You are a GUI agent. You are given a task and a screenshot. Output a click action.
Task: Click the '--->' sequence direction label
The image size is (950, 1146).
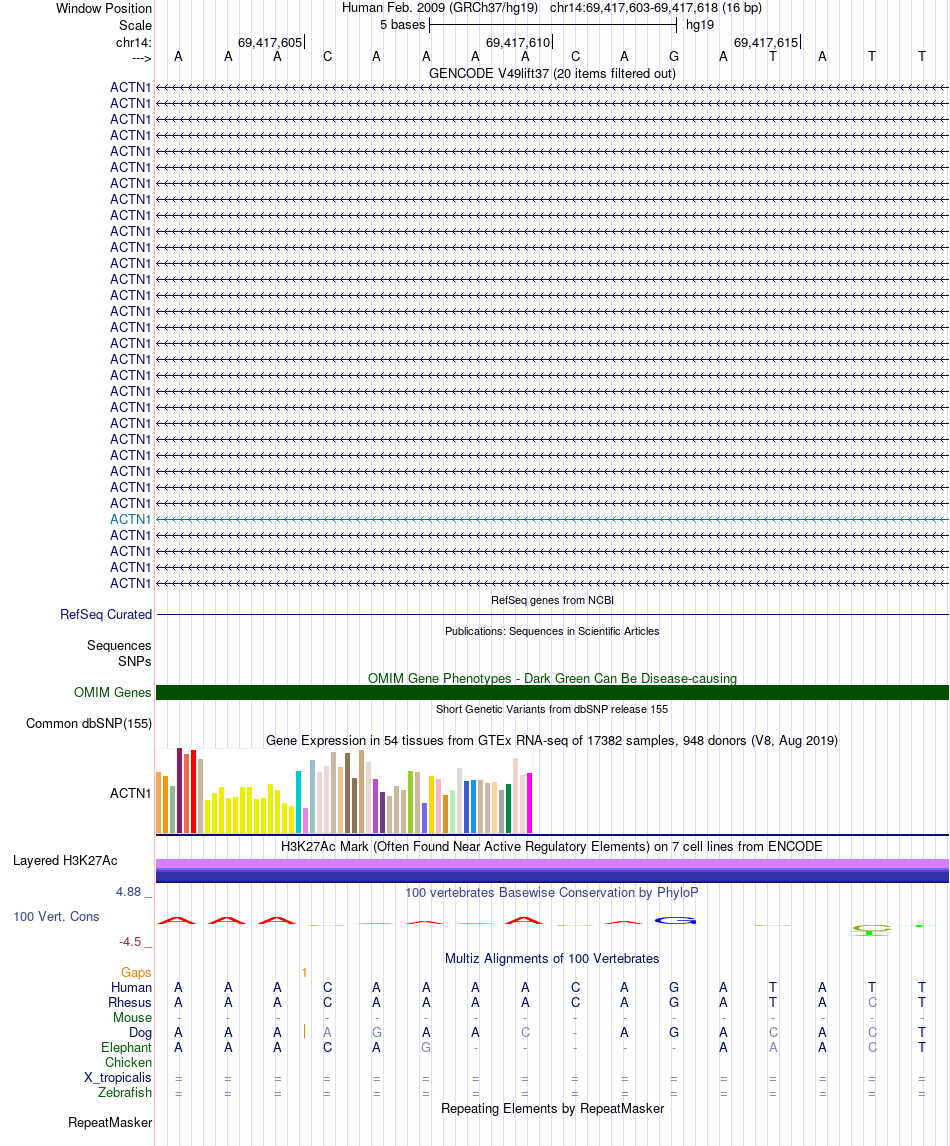coord(141,58)
